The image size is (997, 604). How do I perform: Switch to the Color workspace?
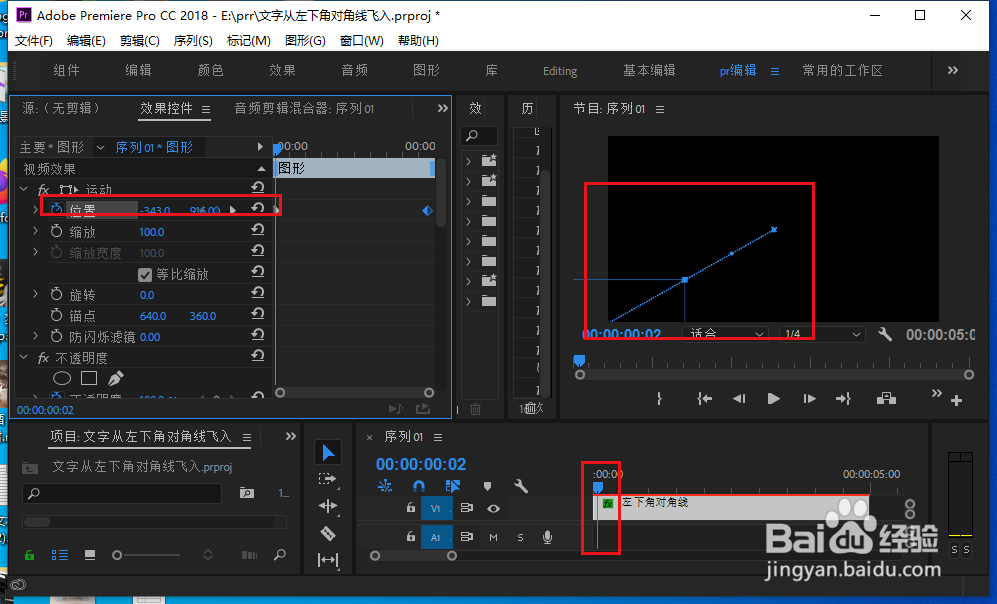[x=210, y=70]
